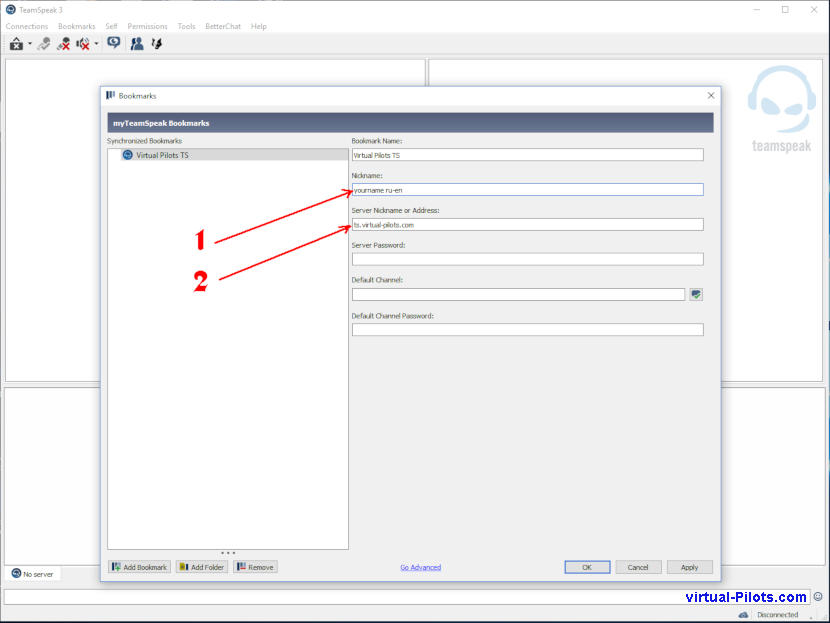Click the Cancel button
This screenshot has width=830, height=623.
point(638,567)
